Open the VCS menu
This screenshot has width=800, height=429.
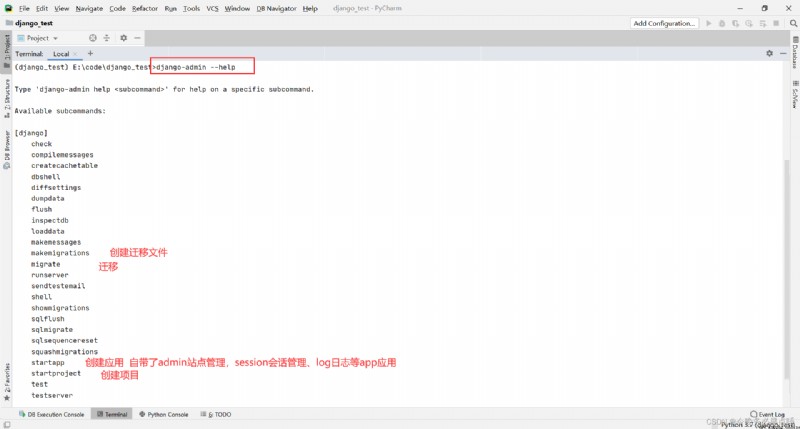click(212, 9)
